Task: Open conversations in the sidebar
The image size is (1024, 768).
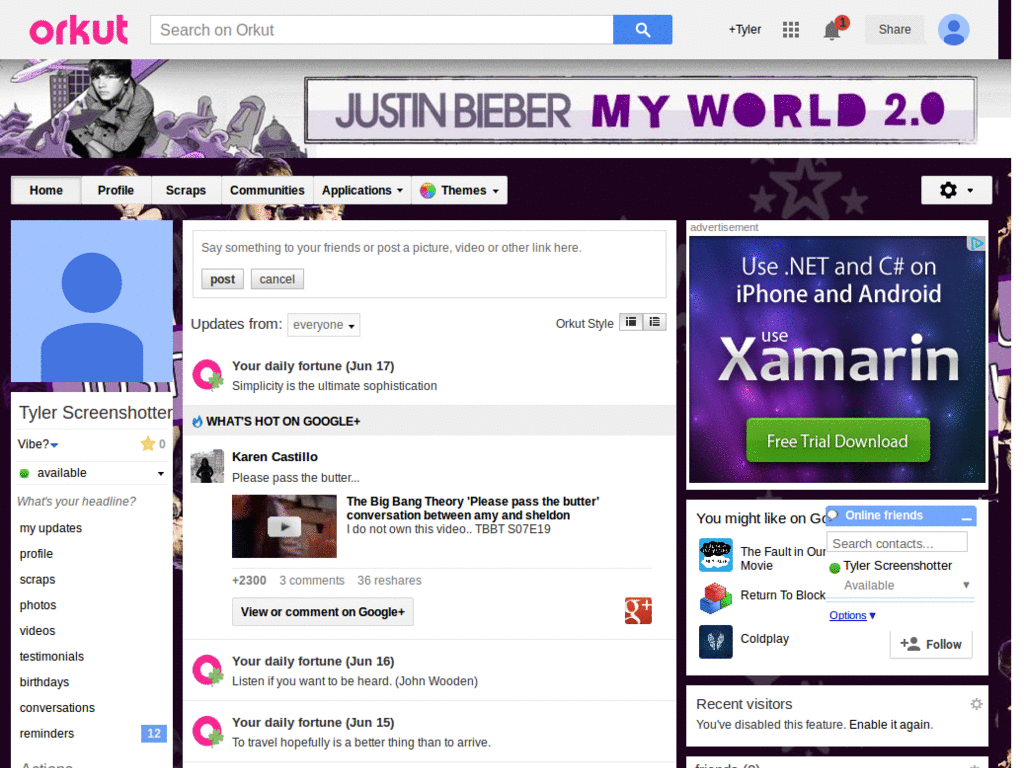Action: coord(57,708)
